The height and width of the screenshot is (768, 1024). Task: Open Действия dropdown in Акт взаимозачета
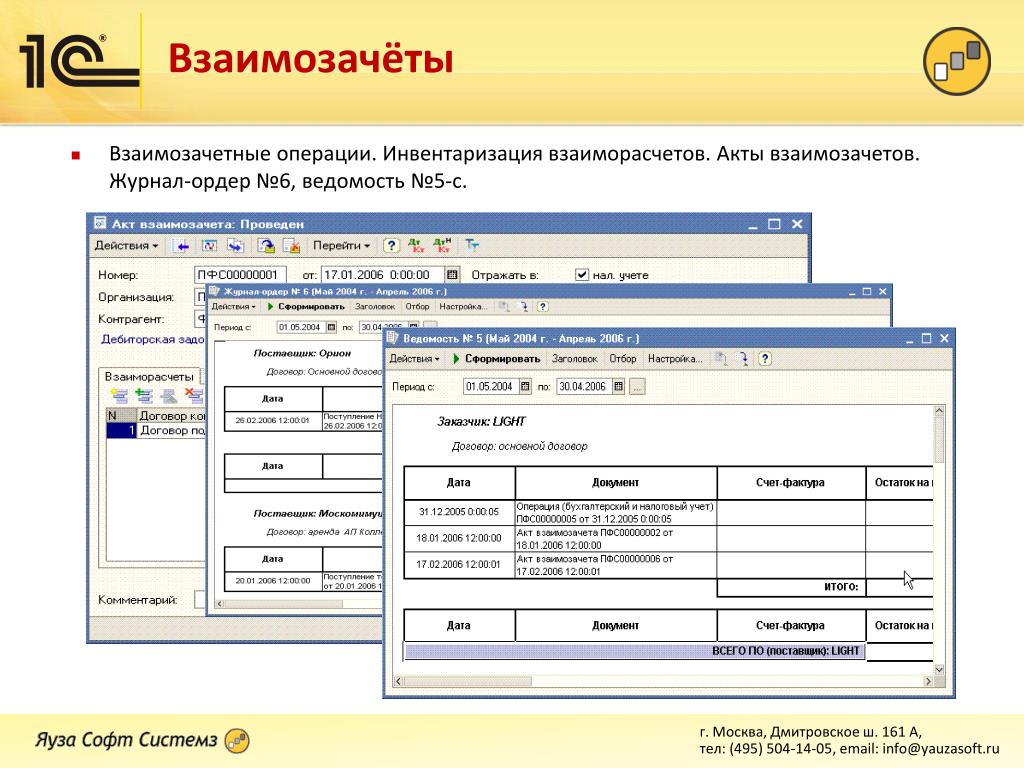pos(126,246)
